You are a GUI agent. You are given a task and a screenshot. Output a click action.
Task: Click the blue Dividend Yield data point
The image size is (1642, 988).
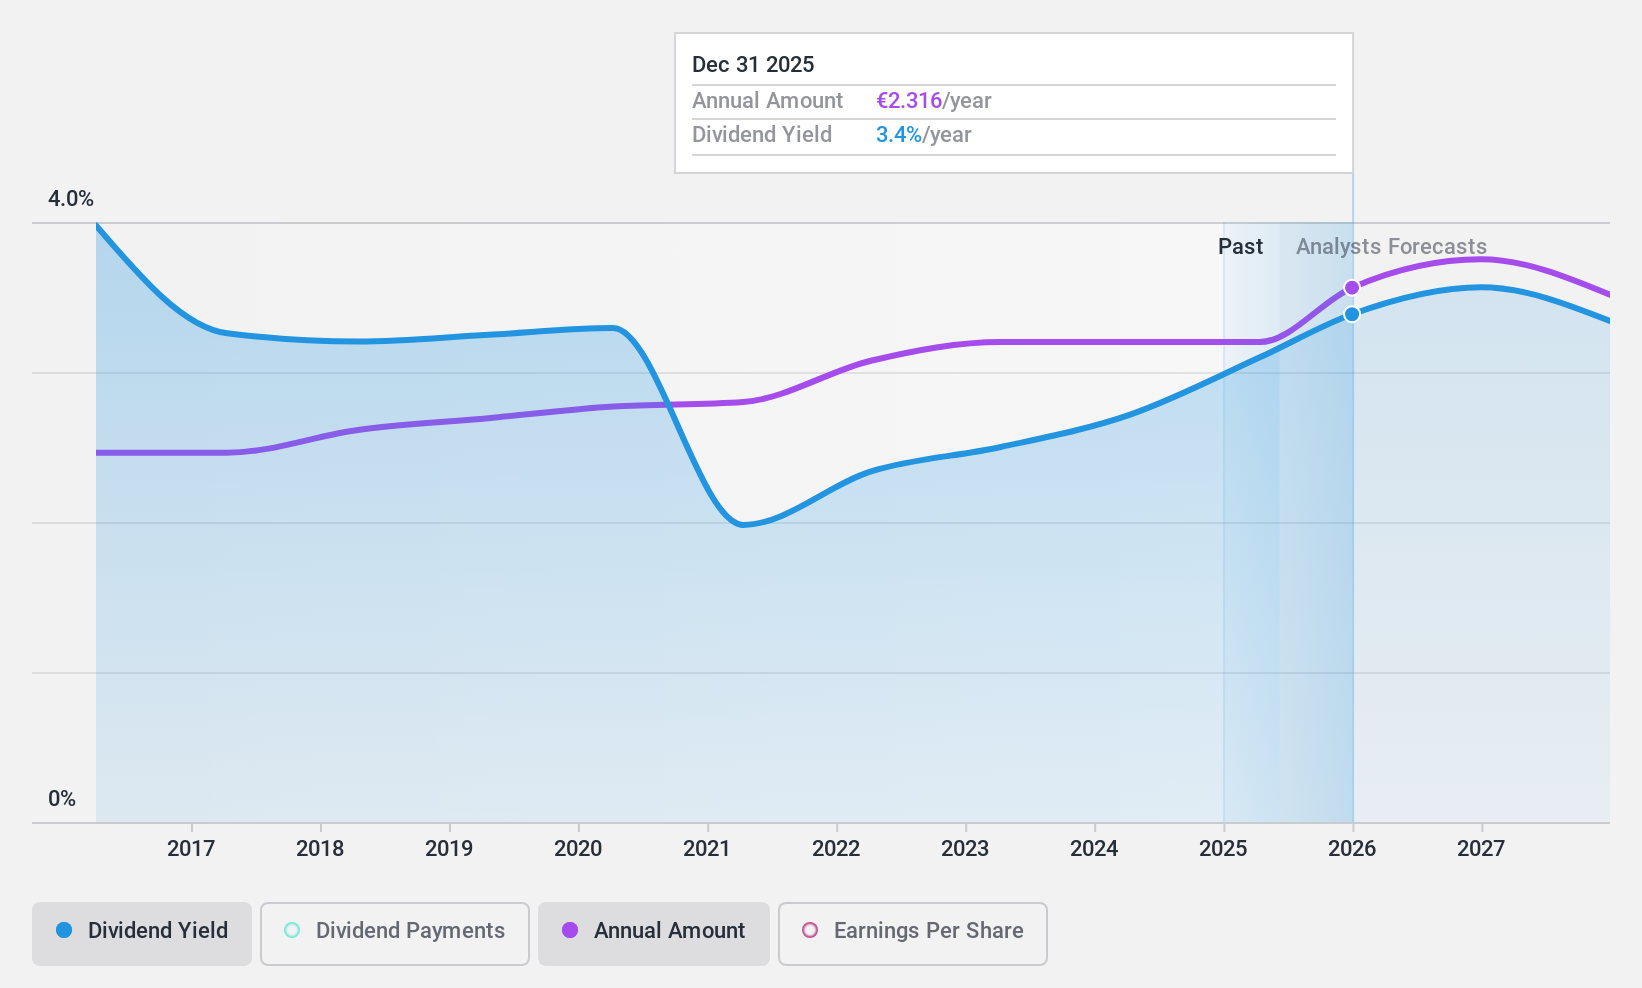pyautogui.click(x=1352, y=314)
